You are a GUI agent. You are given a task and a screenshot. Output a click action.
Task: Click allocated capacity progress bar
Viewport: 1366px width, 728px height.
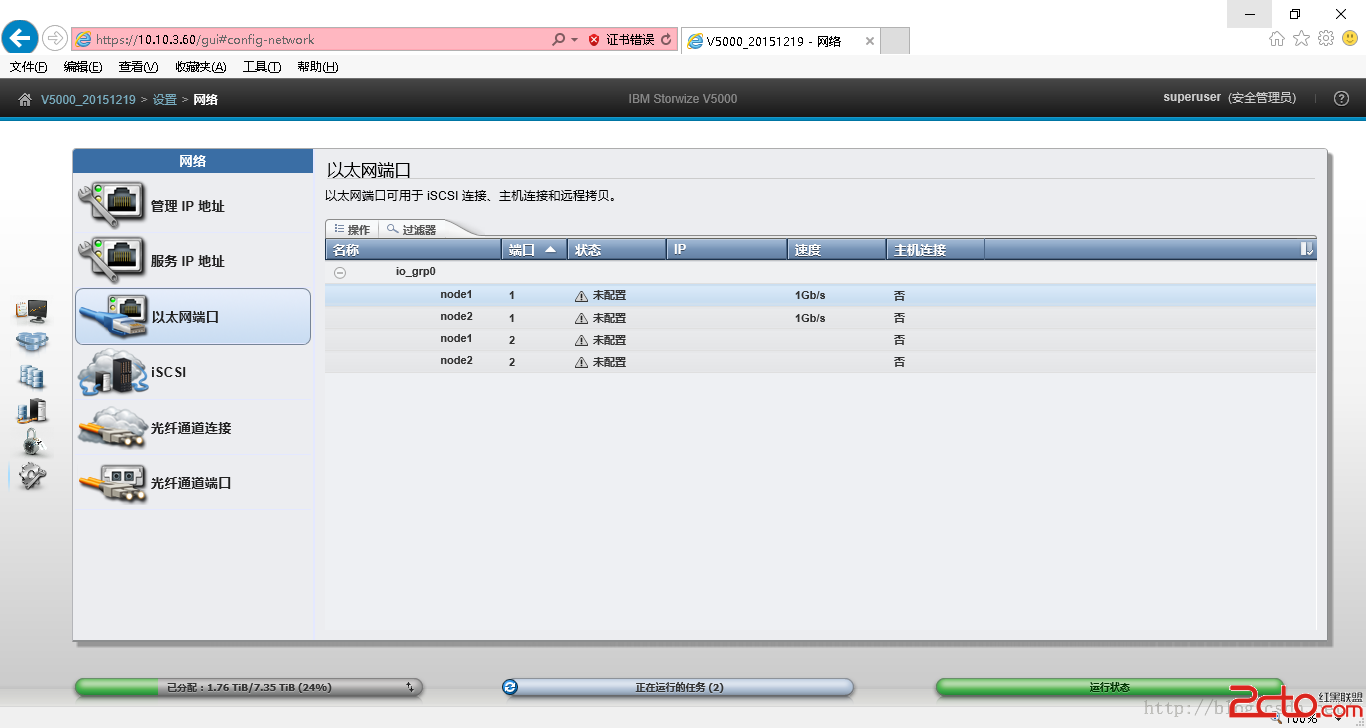[248, 687]
